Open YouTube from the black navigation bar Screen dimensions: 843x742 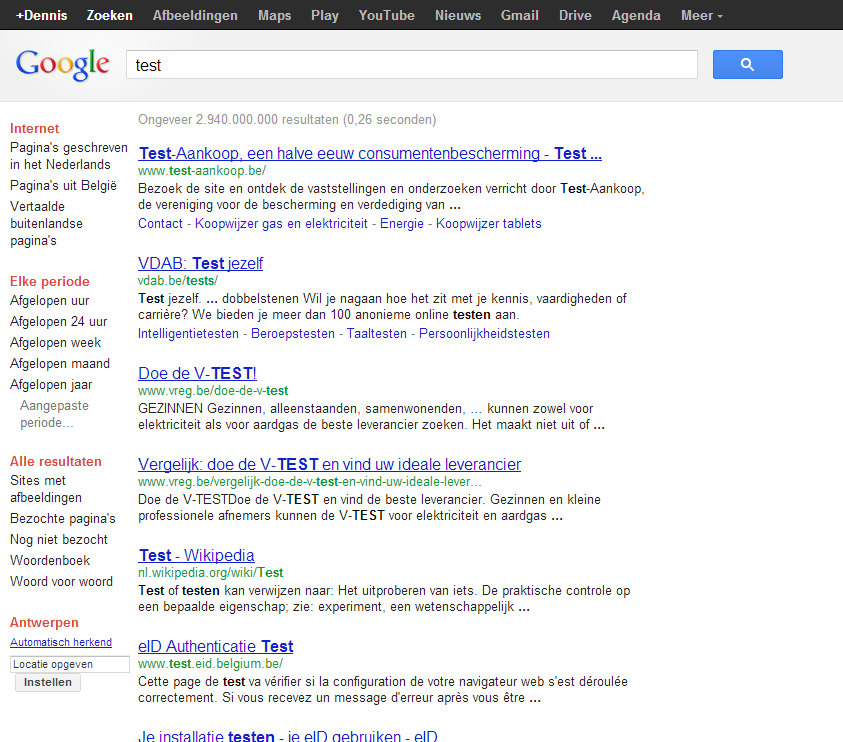point(385,15)
